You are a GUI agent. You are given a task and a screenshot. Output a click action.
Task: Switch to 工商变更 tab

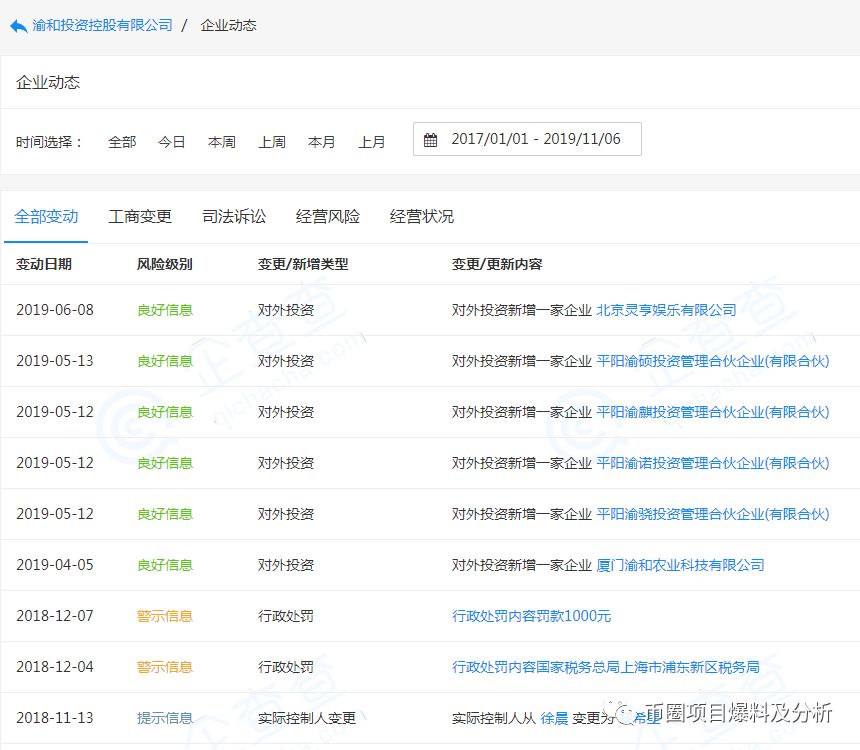pyautogui.click(x=140, y=217)
